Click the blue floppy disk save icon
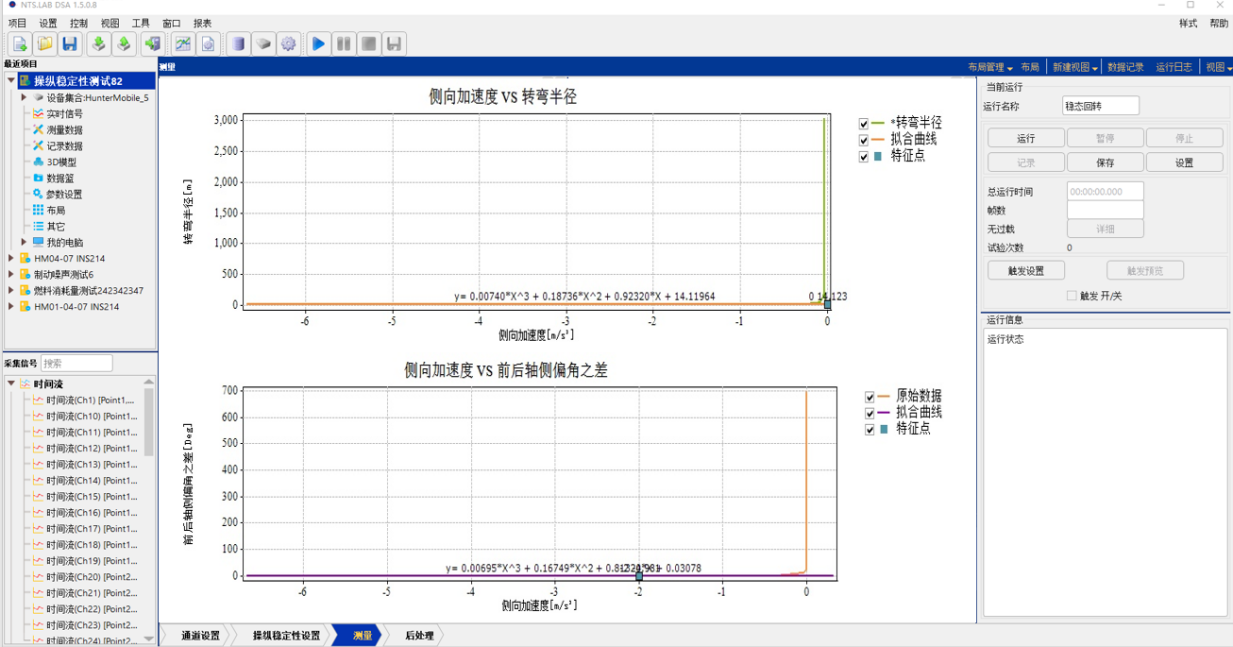 tap(69, 43)
